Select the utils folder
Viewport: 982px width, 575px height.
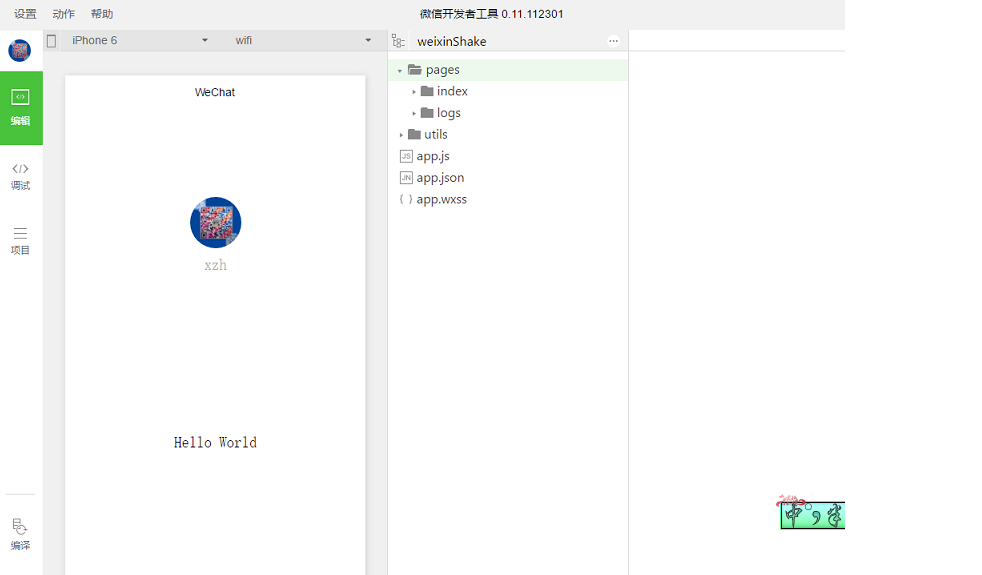(x=508, y=135)
